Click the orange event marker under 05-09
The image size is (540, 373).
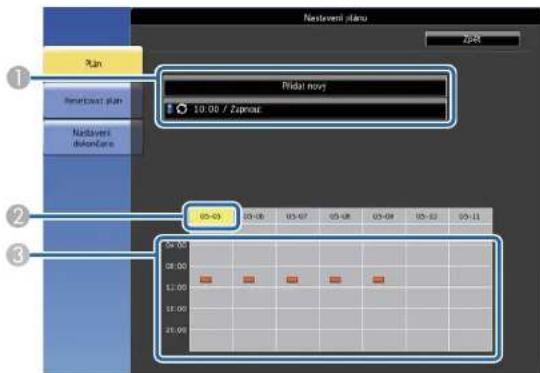378,279
